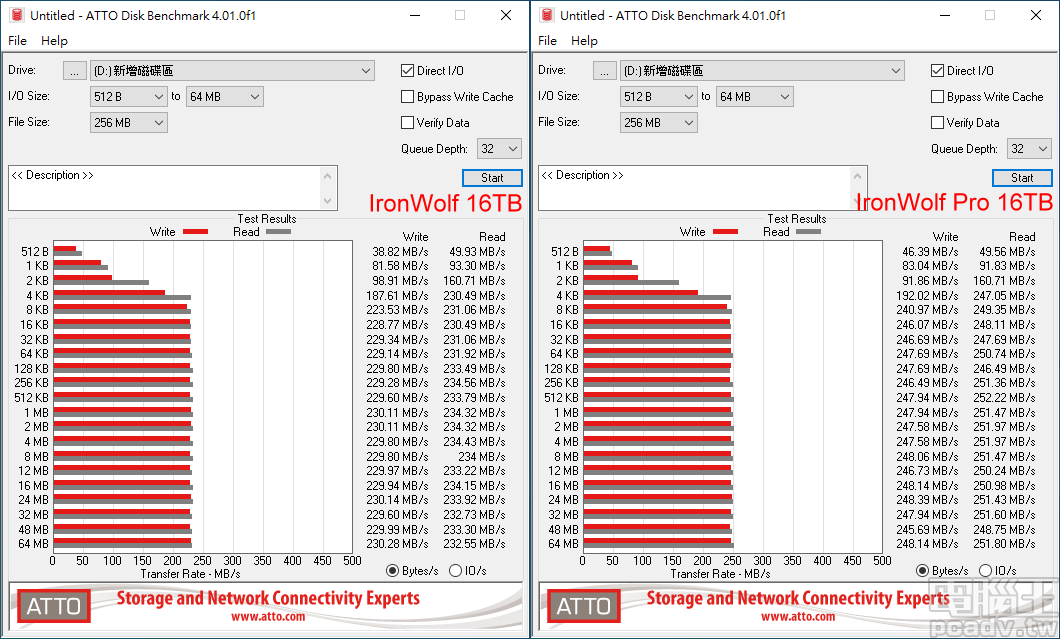The height and width of the screenshot is (639, 1060).
Task: Click right window write value 46.39 MB/s
Action: [930, 252]
